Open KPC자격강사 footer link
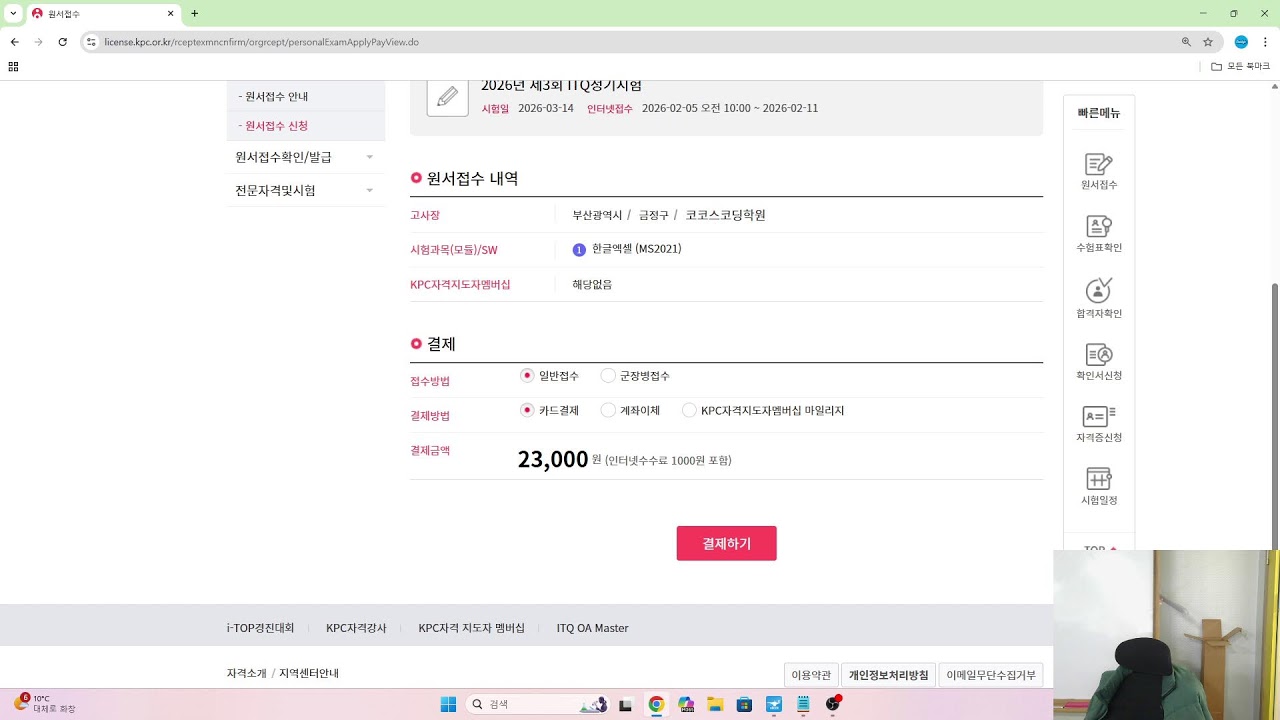The image size is (1280, 720). (356, 628)
